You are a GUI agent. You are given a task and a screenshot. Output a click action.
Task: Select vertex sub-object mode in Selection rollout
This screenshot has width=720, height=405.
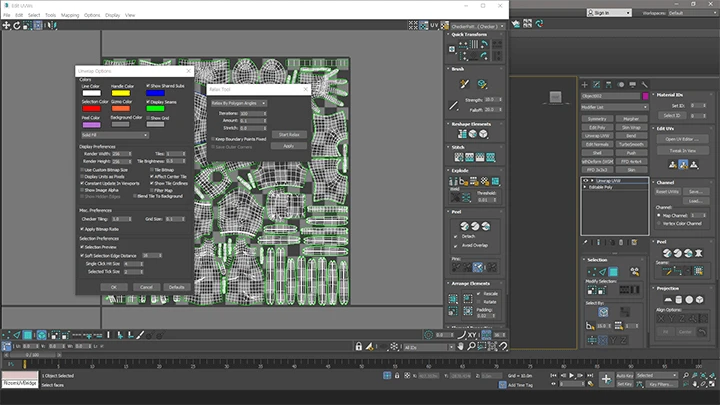pyautogui.click(x=592, y=272)
